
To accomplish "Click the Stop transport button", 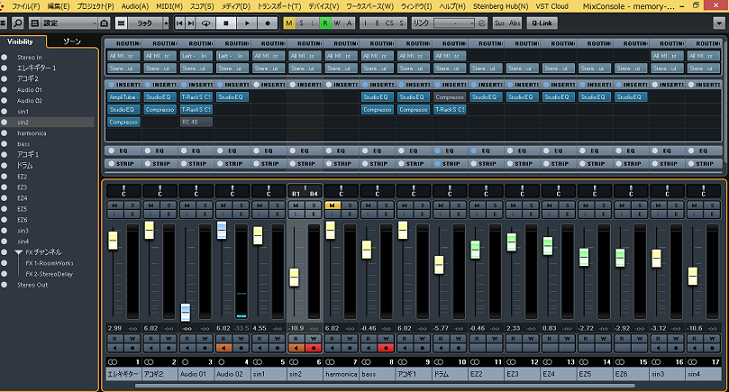I will (x=226, y=23).
